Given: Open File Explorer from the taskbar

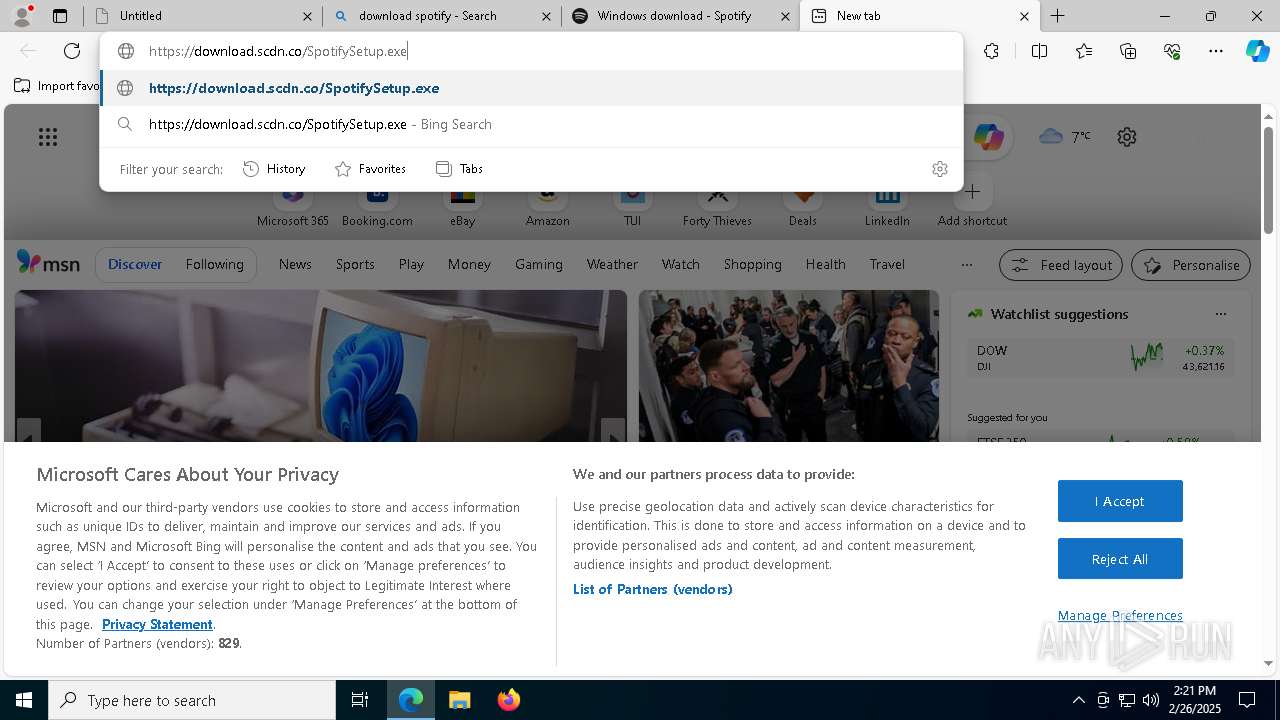Looking at the screenshot, I should coord(459,700).
